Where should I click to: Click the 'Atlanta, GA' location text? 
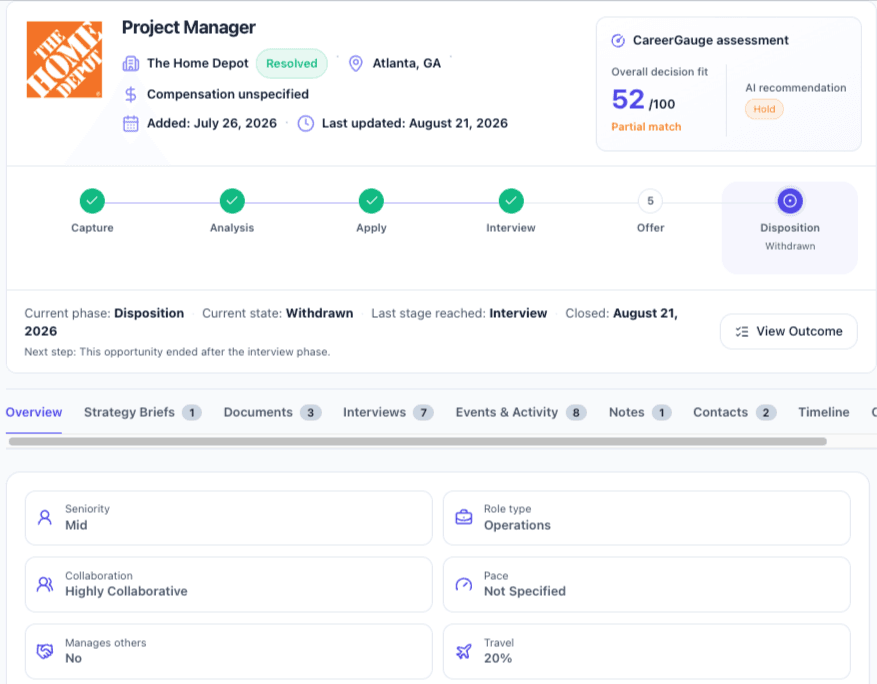(x=407, y=64)
